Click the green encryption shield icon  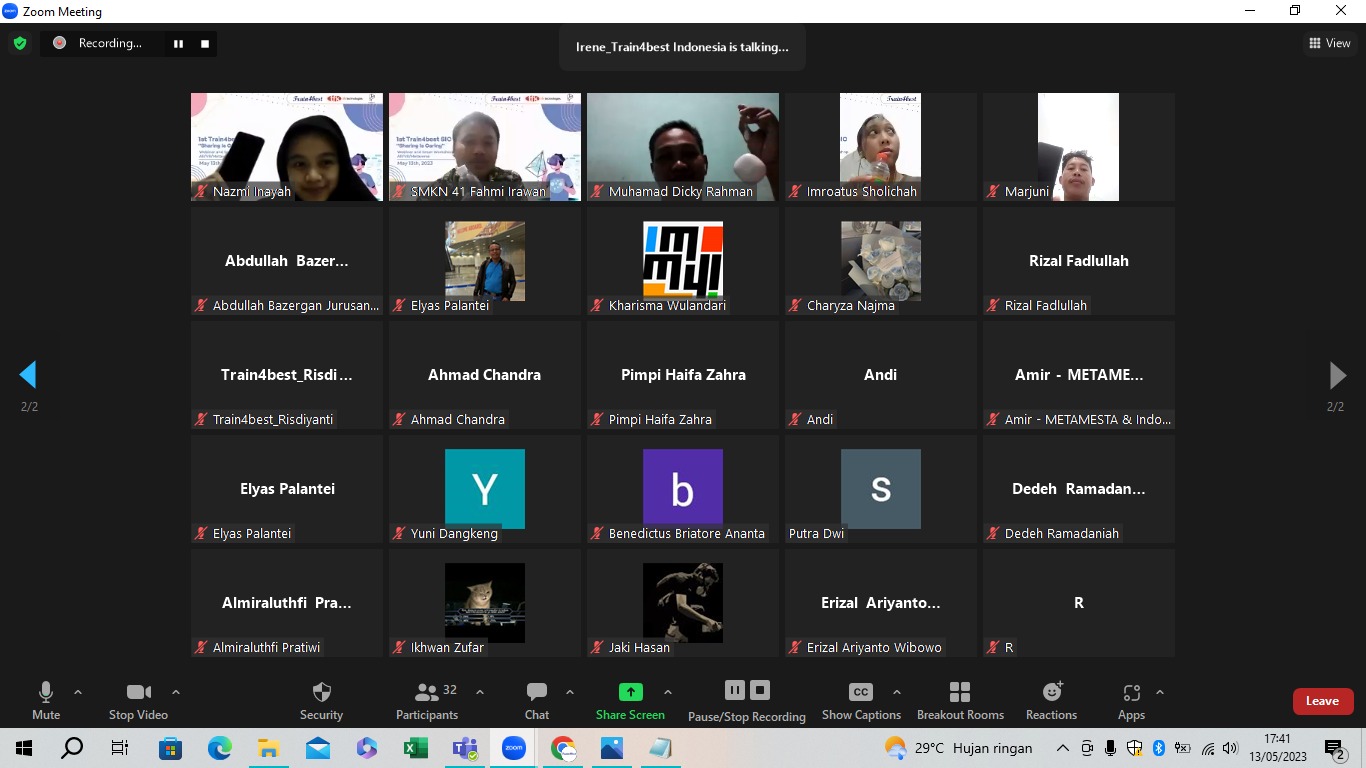(x=19, y=43)
